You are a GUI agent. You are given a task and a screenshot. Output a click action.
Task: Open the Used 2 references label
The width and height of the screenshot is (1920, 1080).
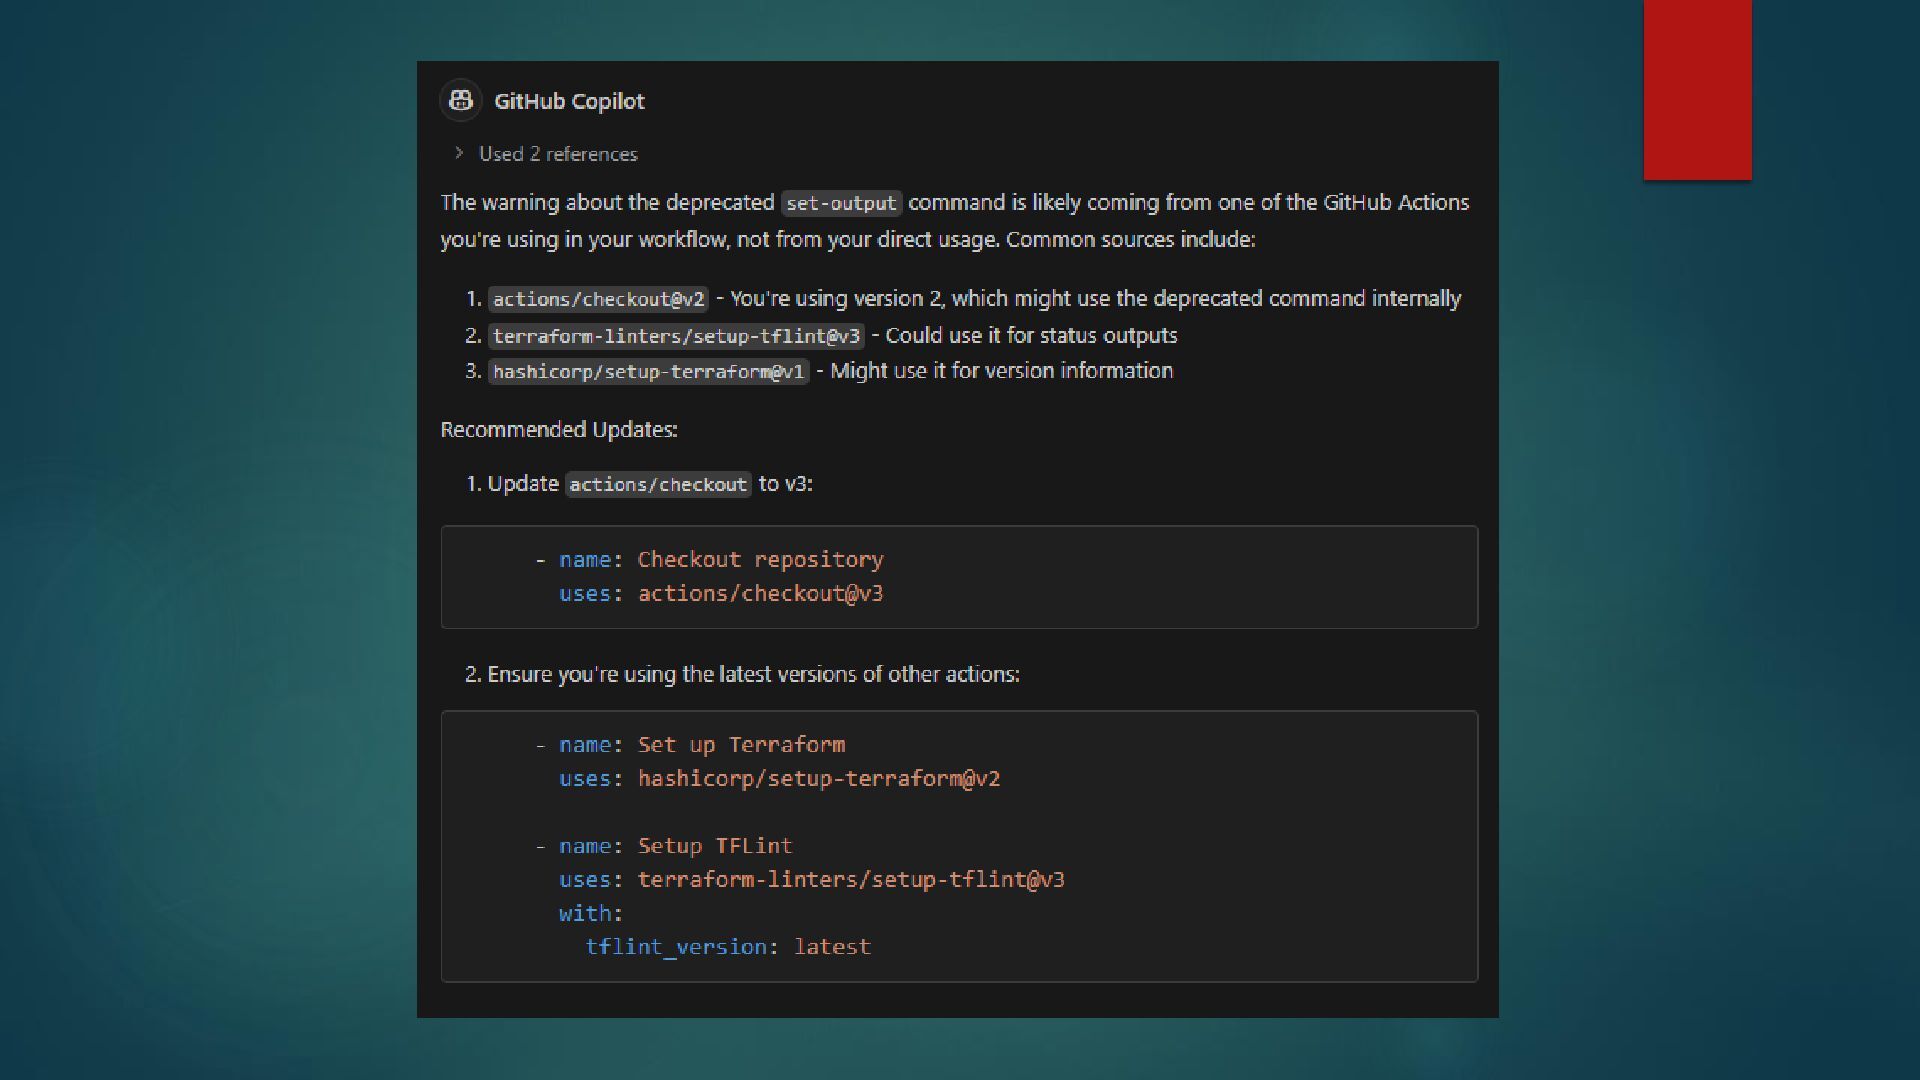tap(558, 154)
